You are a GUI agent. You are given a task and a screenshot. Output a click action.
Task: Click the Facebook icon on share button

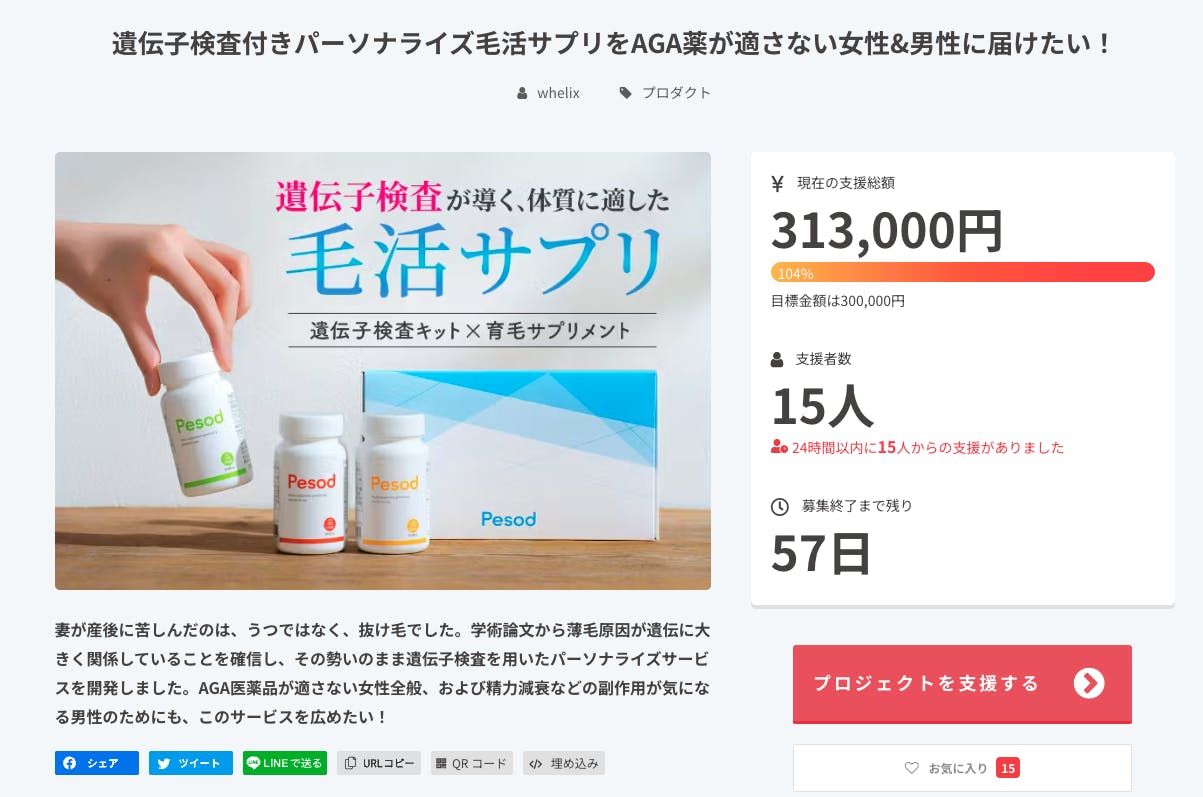pos(70,764)
